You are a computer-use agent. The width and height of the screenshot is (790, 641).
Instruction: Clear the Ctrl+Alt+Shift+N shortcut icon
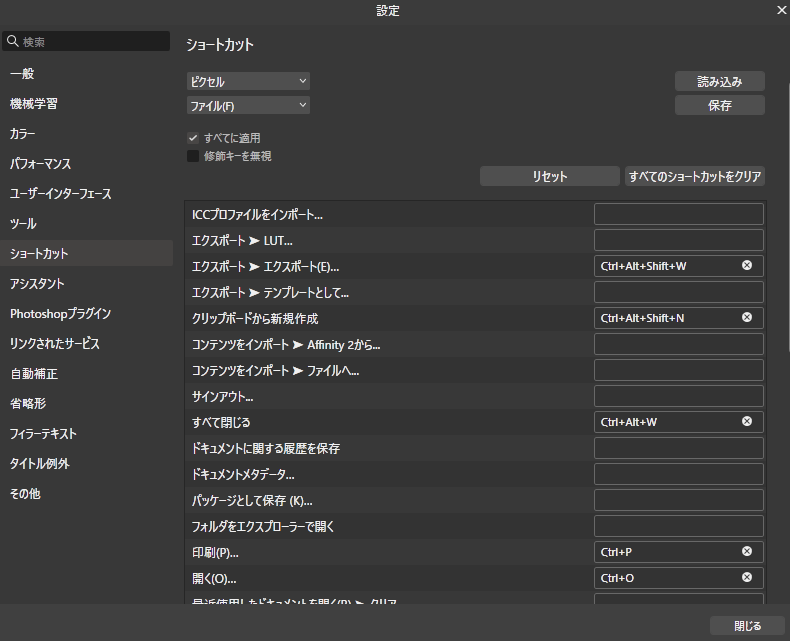click(x=746, y=318)
